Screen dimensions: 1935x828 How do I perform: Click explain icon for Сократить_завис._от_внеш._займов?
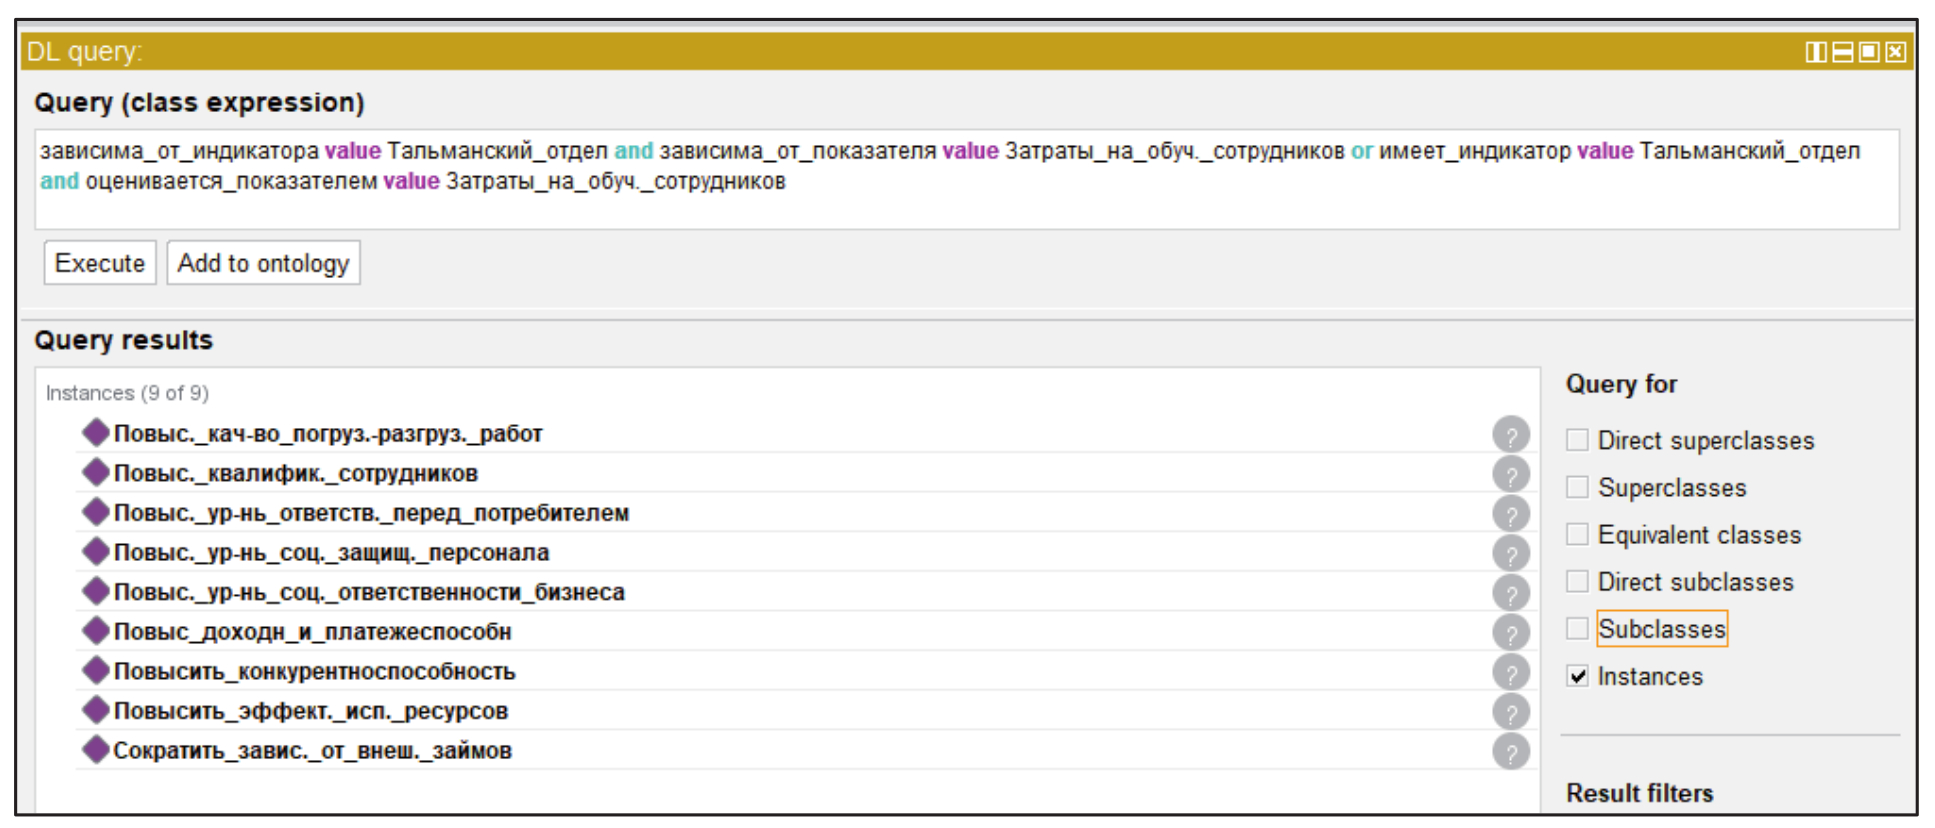tap(1510, 751)
